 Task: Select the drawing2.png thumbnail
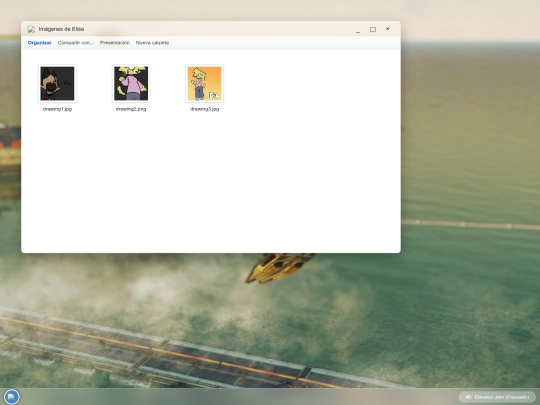(x=131, y=83)
